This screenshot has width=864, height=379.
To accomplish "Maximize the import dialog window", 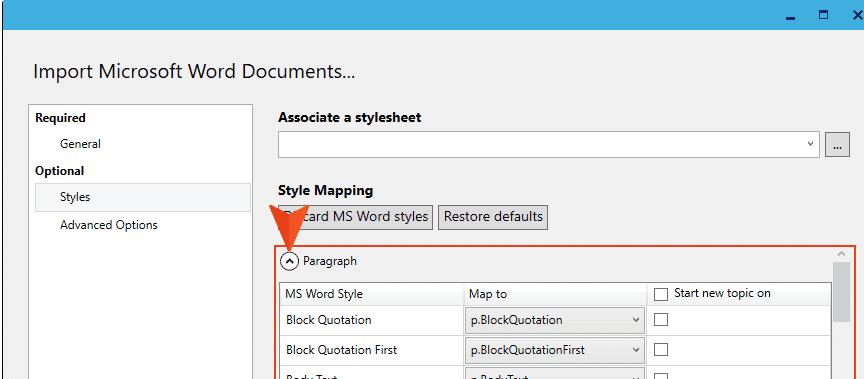I will click(823, 15).
